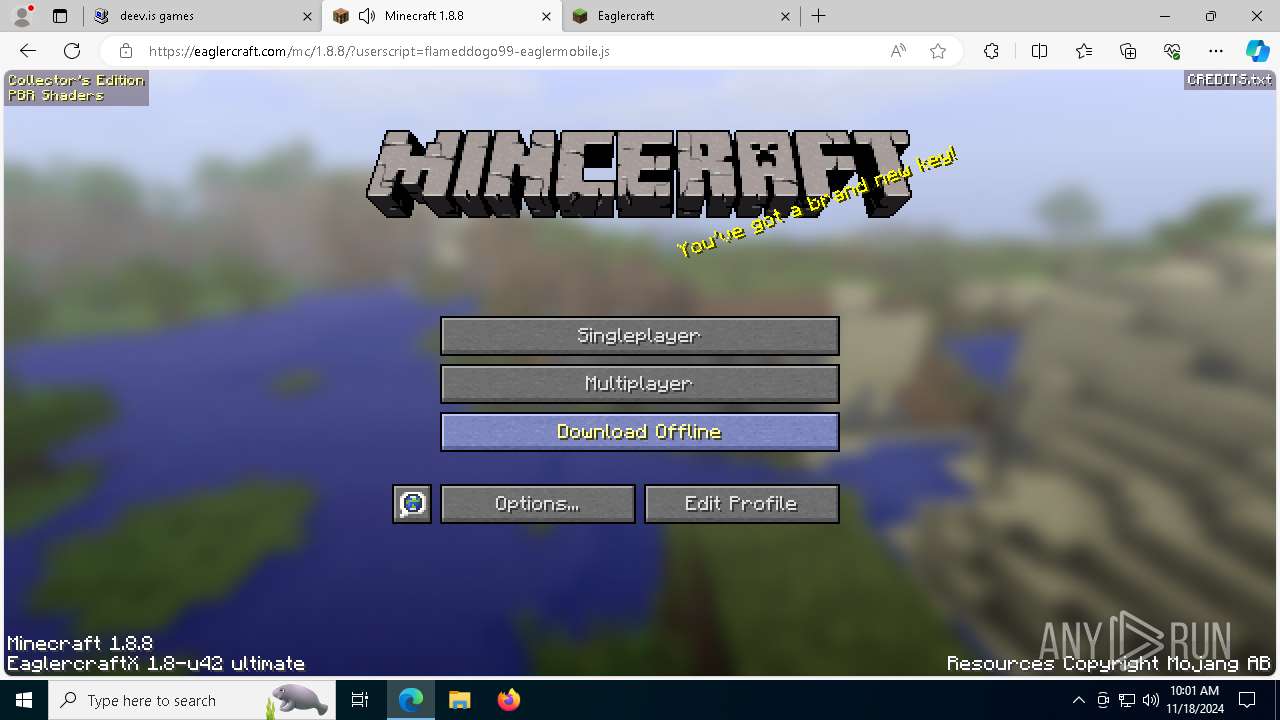1280x720 pixels.
Task: Open the Singleplayer menu
Action: click(x=640, y=336)
